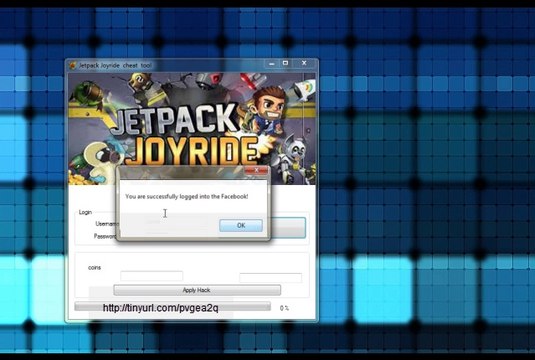
Task: Click the 'coins' label
Action: (x=95, y=268)
